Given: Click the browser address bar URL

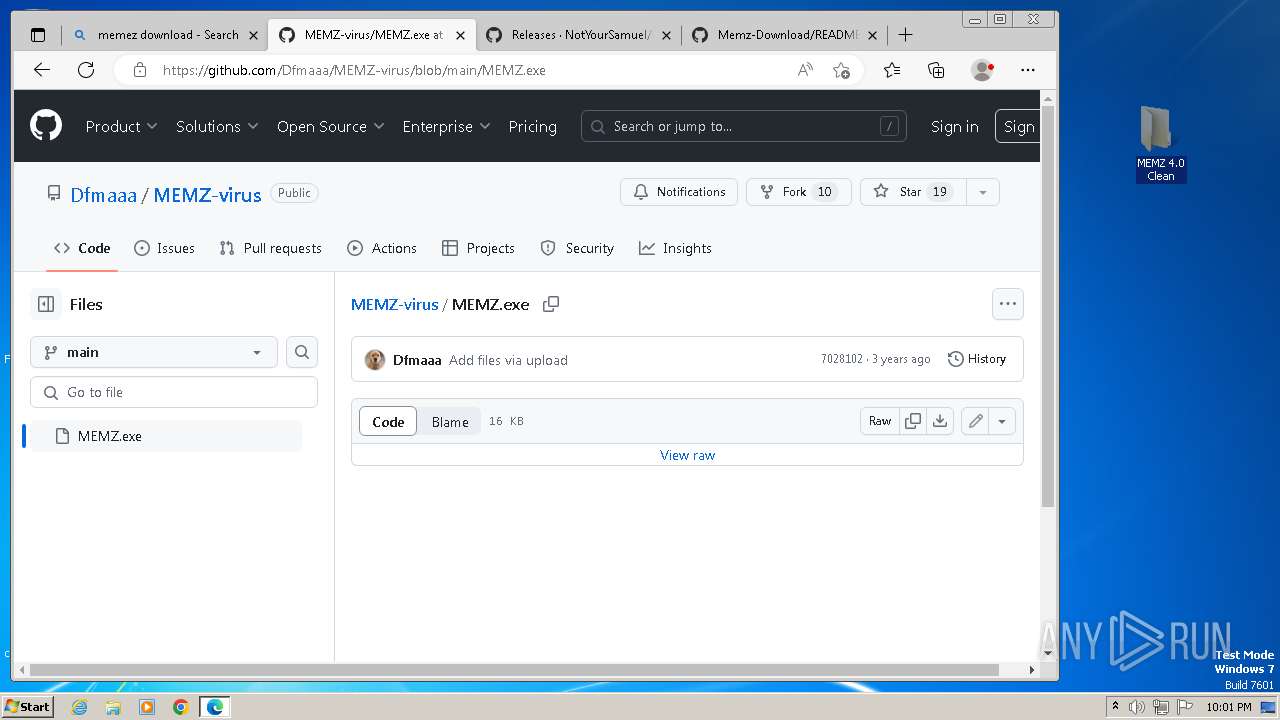Looking at the screenshot, I should (354, 70).
